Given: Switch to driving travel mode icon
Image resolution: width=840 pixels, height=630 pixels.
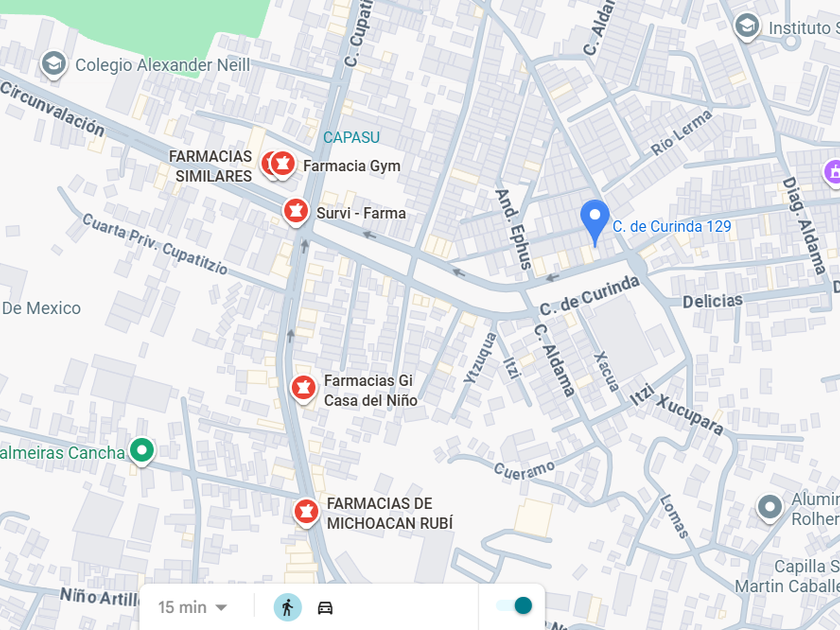Looking at the screenshot, I should coord(325,608).
